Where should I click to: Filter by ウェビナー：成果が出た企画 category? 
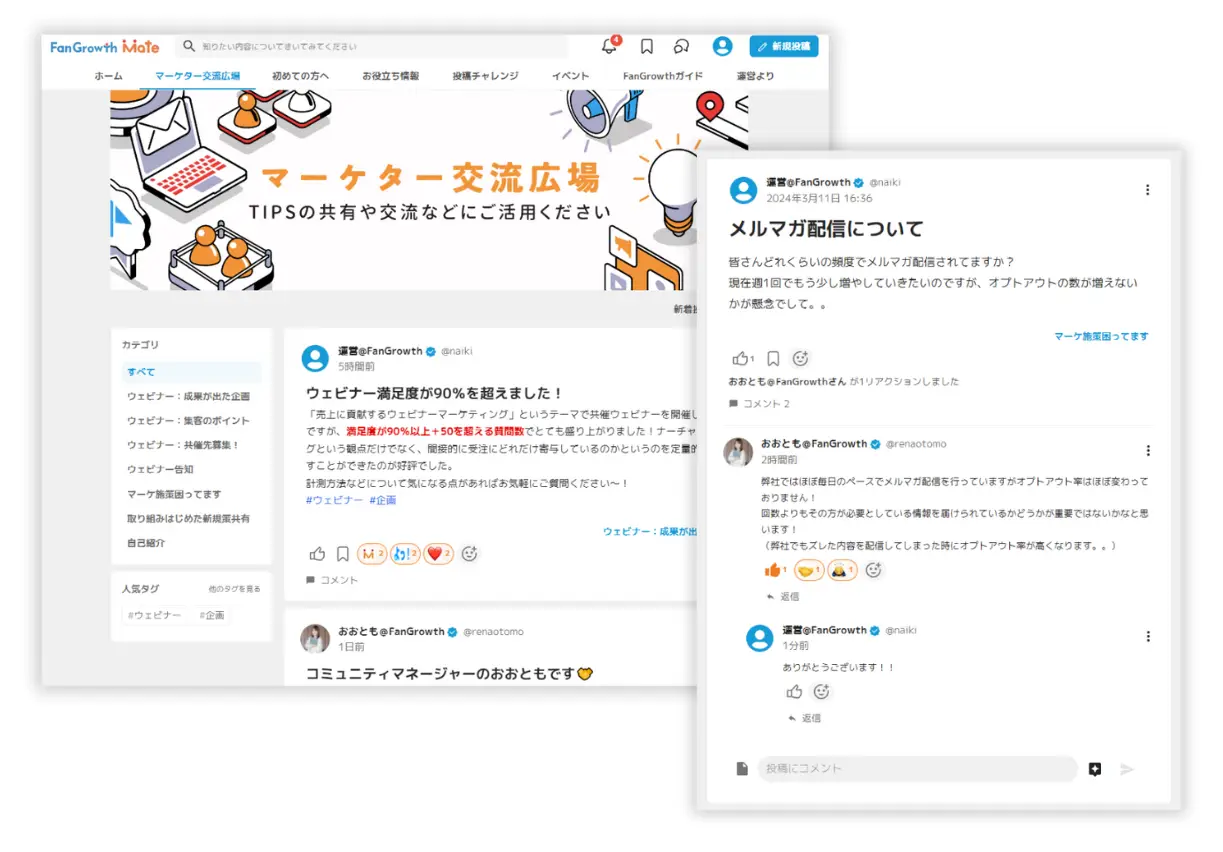[x=188, y=396]
